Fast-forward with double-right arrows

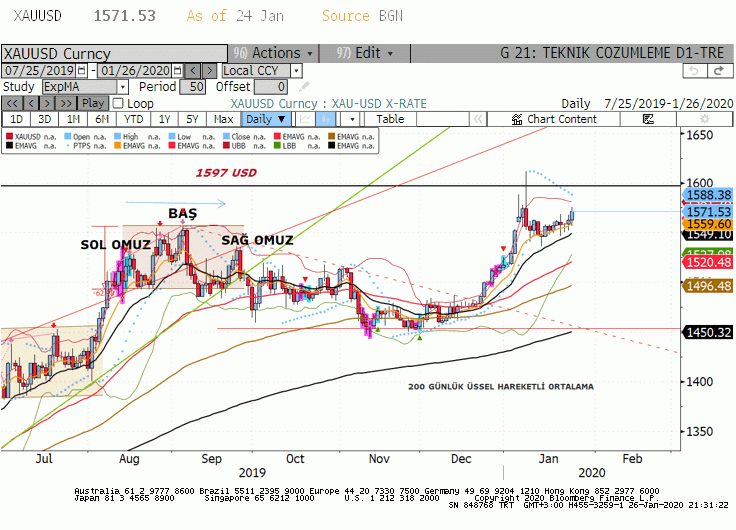(66, 103)
